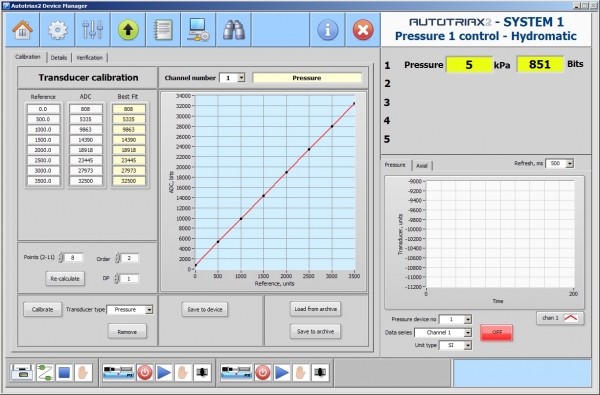Click the Re-calculate button
This screenshot has width=600, height=395.
pyautogui.click(x=65, y=279)
